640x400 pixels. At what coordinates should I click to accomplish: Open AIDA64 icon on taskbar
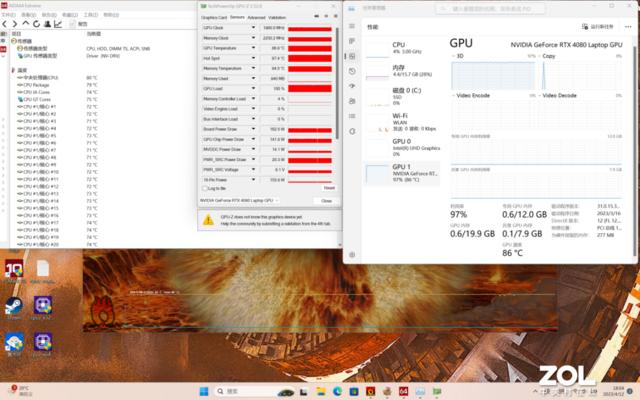pos(403,391)
